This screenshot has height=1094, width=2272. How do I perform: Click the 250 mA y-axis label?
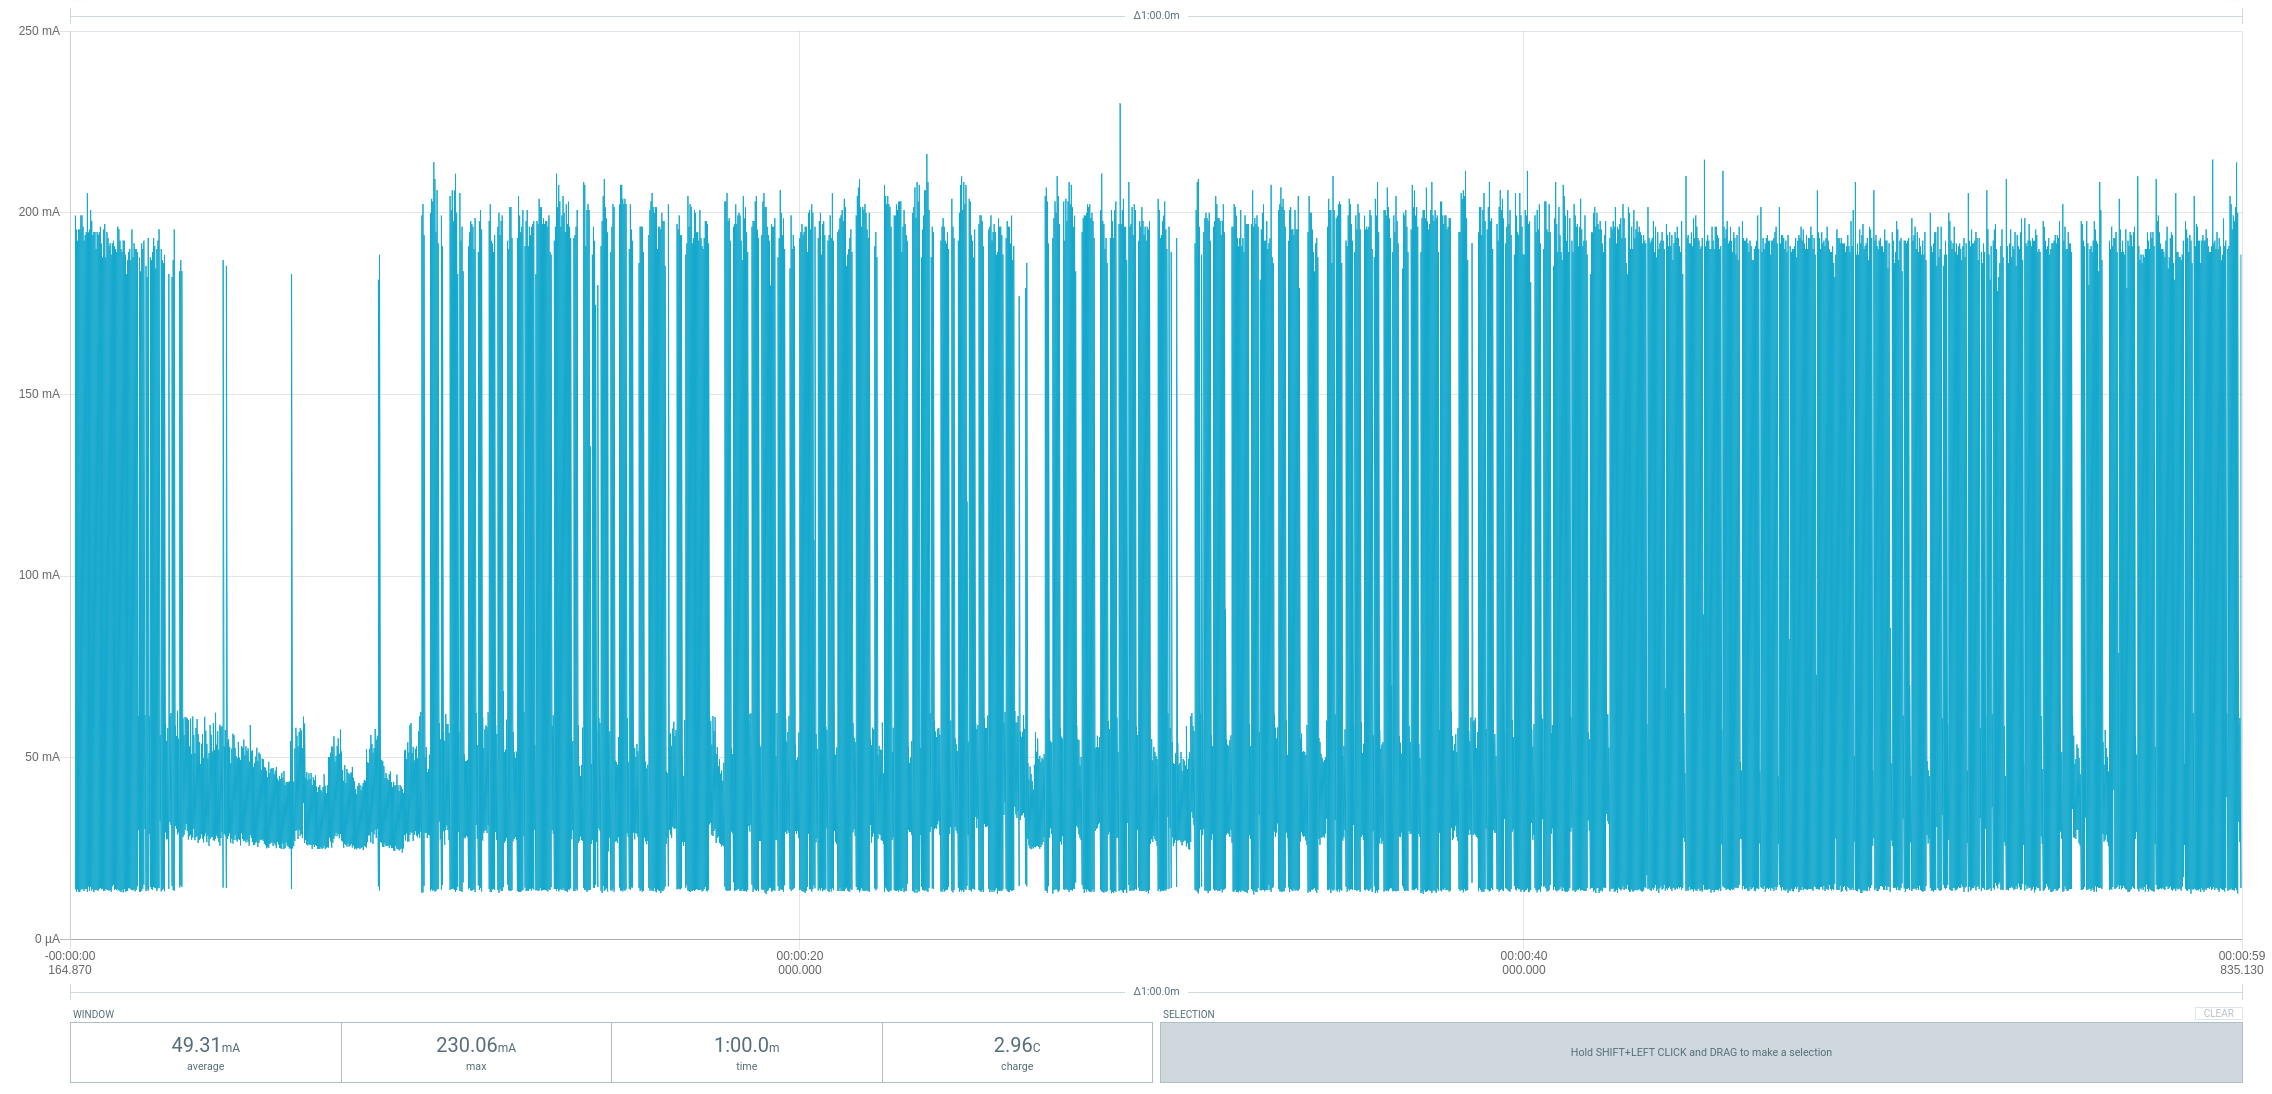point(39,31)
